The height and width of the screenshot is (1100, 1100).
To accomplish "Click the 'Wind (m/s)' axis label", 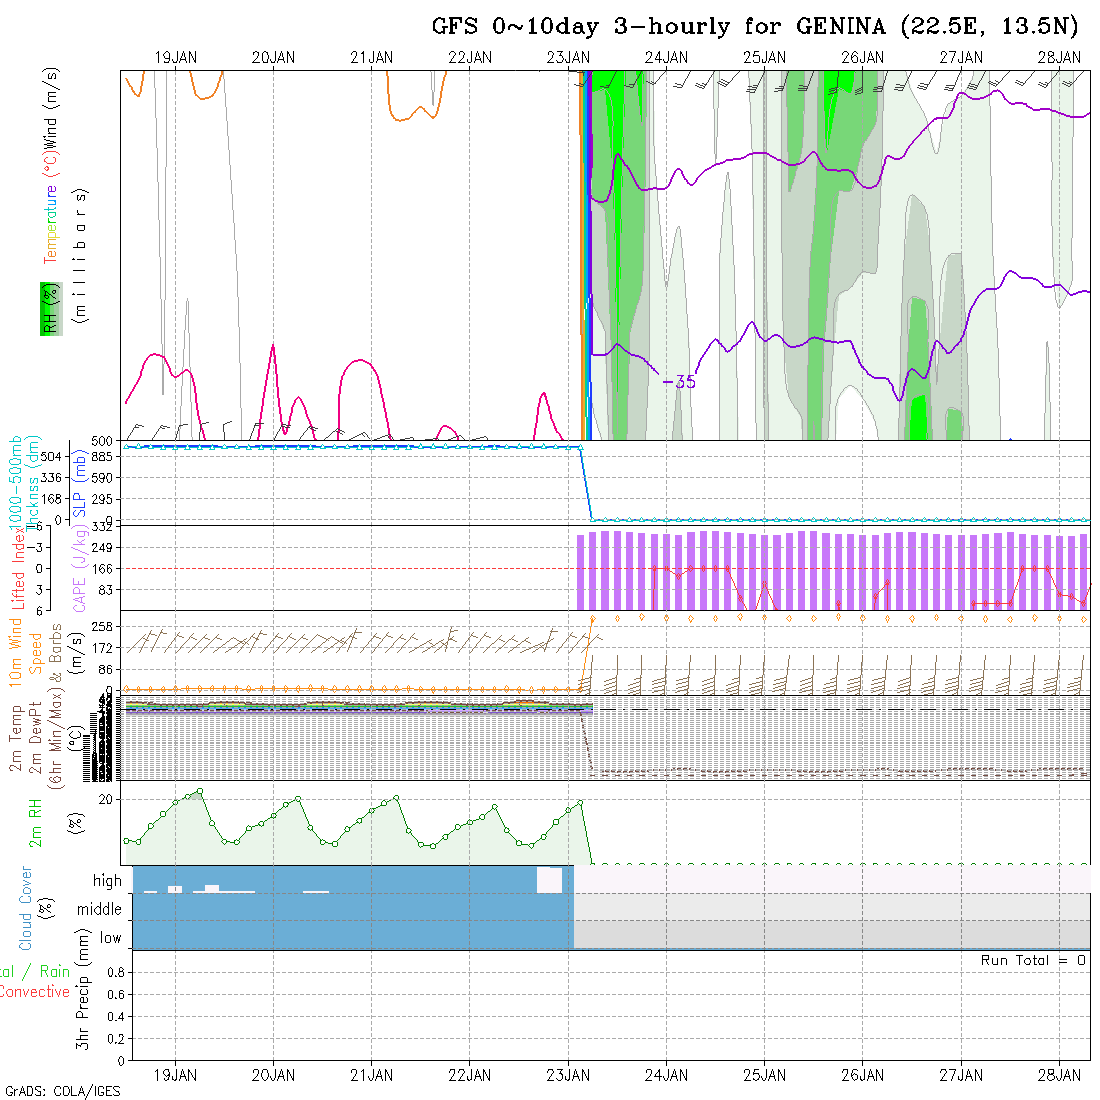I will (51, 107).
